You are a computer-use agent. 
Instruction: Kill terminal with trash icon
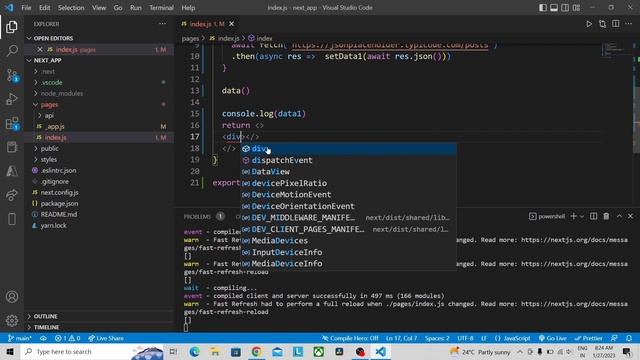click(606, 216)
